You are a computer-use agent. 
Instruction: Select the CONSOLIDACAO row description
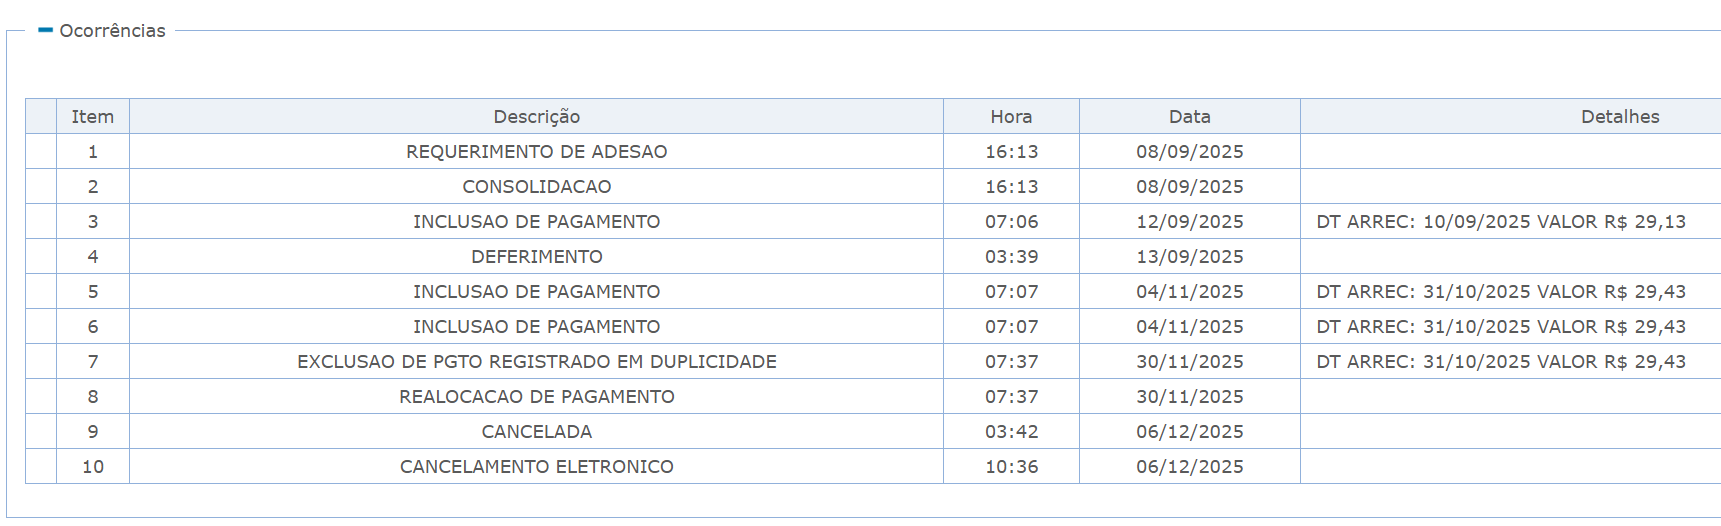pos(536,187)
